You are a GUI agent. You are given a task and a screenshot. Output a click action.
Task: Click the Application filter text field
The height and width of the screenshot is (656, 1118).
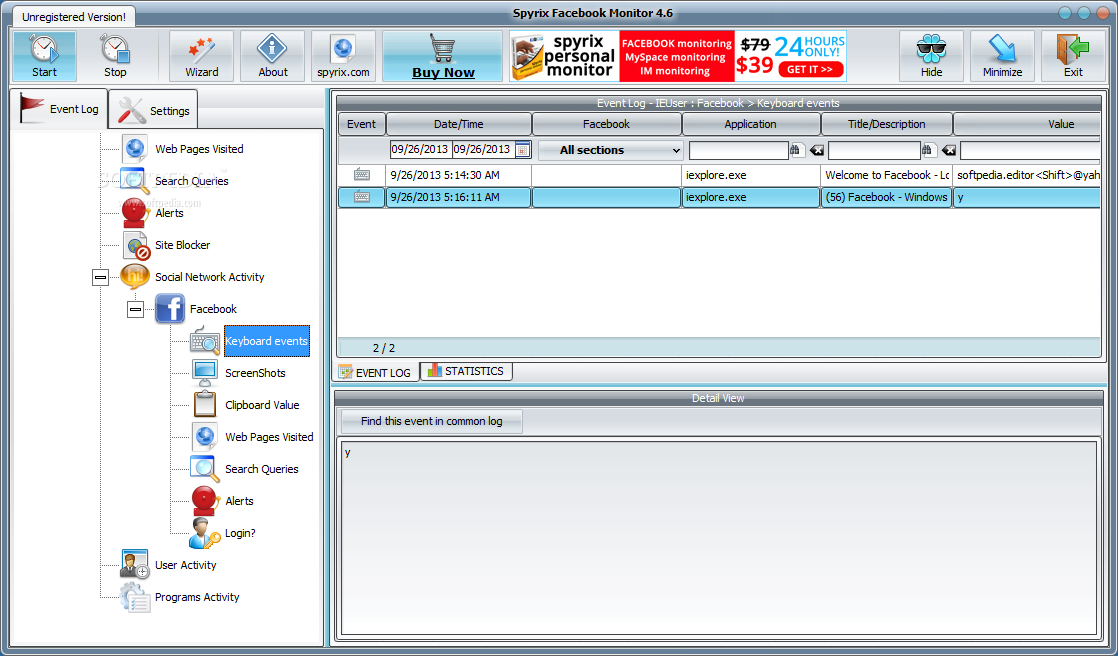point(739,150)
